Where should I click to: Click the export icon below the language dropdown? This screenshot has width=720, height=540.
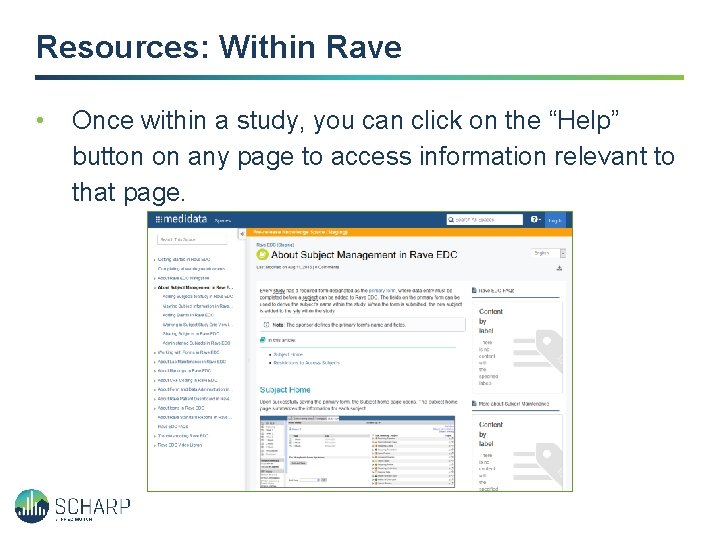click(559, 268)
